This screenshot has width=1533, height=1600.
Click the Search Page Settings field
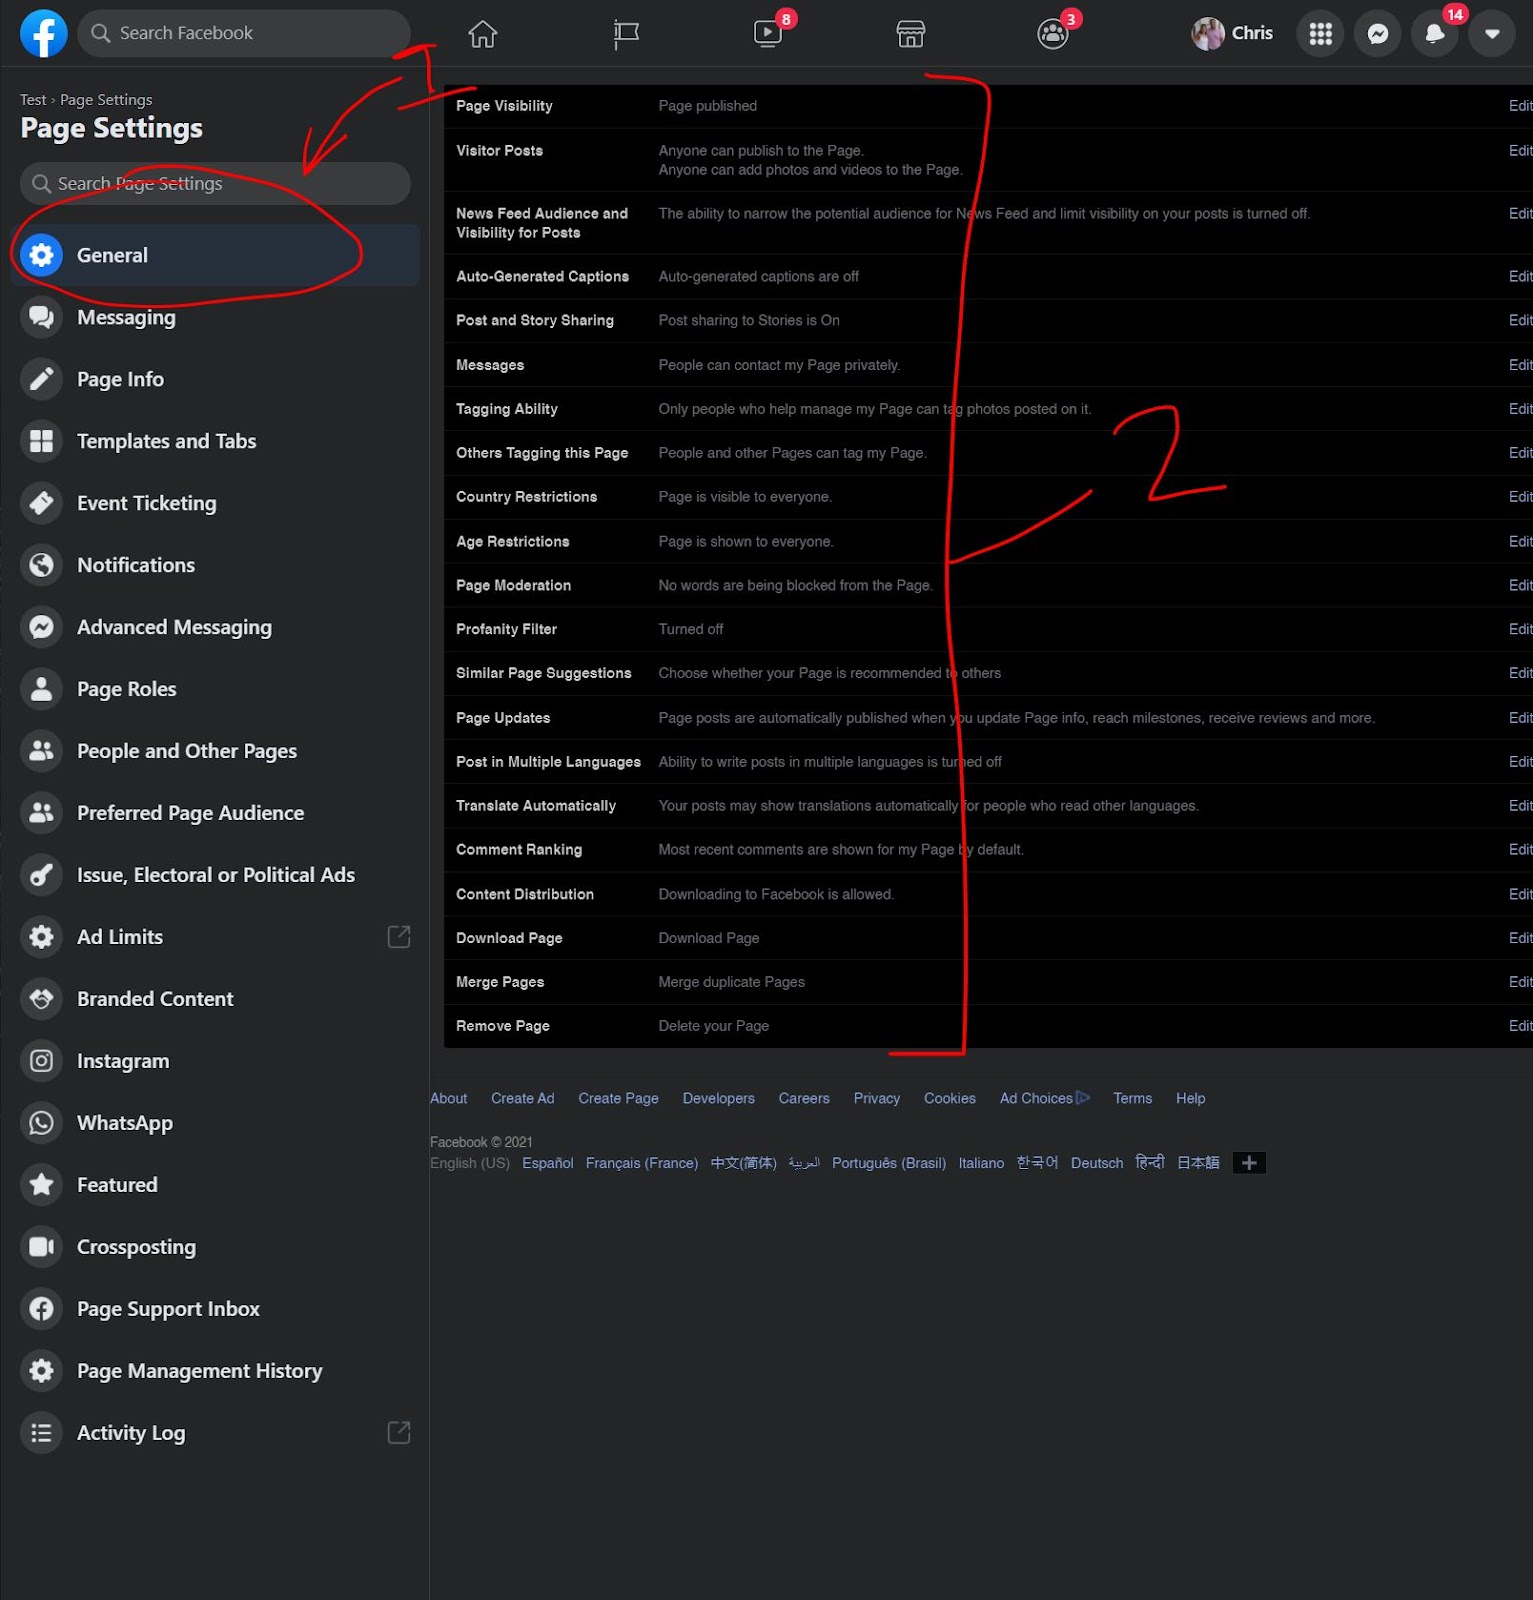[x=215, y=184]
